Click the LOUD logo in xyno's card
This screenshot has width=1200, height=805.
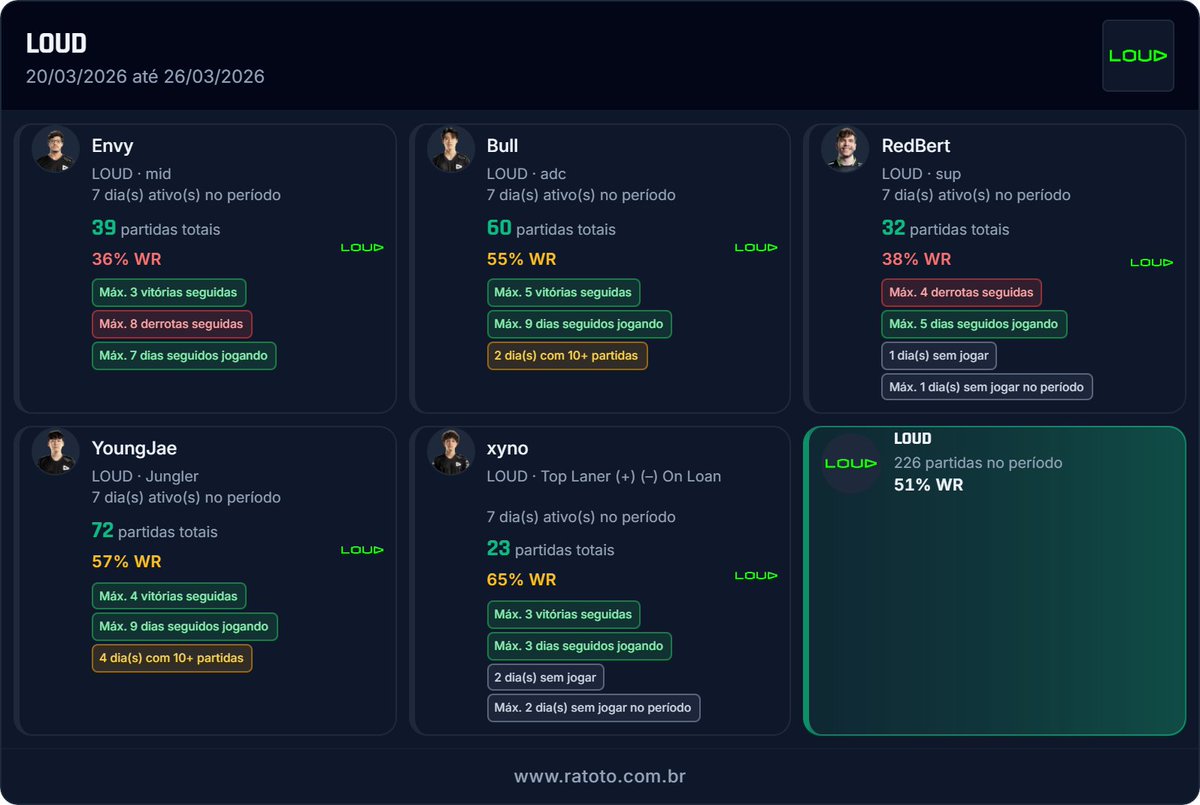pyautogui.click(x=756, y=575)
